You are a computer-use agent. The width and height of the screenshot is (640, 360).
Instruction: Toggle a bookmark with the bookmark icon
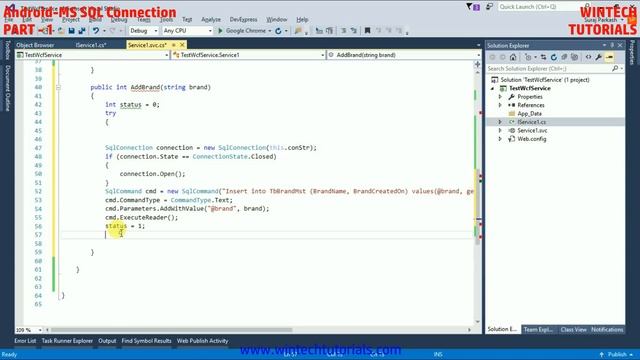[367, 31]
